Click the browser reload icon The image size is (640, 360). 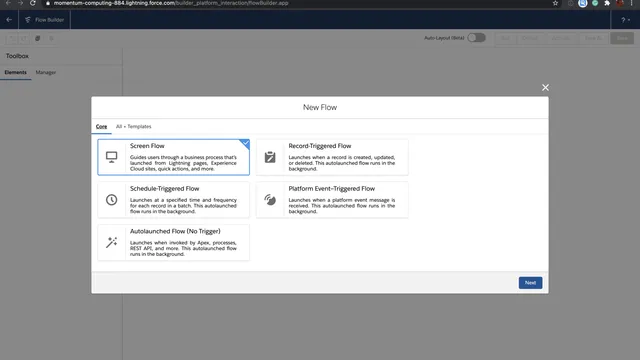[33, 3]
